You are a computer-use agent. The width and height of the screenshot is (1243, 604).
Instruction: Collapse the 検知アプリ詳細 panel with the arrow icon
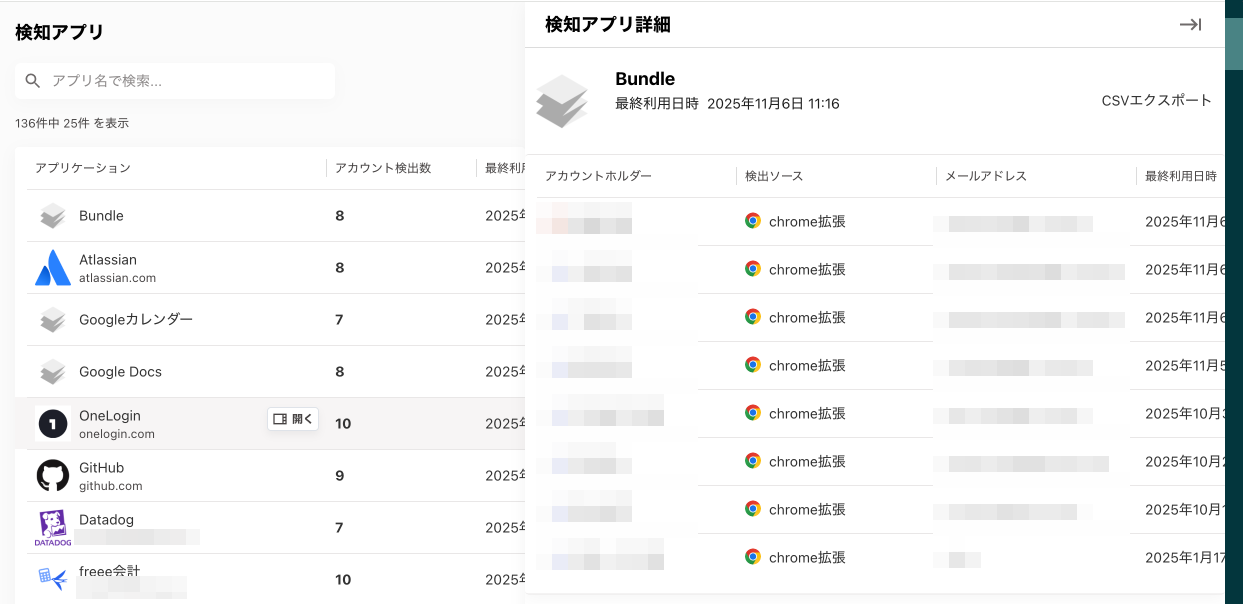[1190, 24]
